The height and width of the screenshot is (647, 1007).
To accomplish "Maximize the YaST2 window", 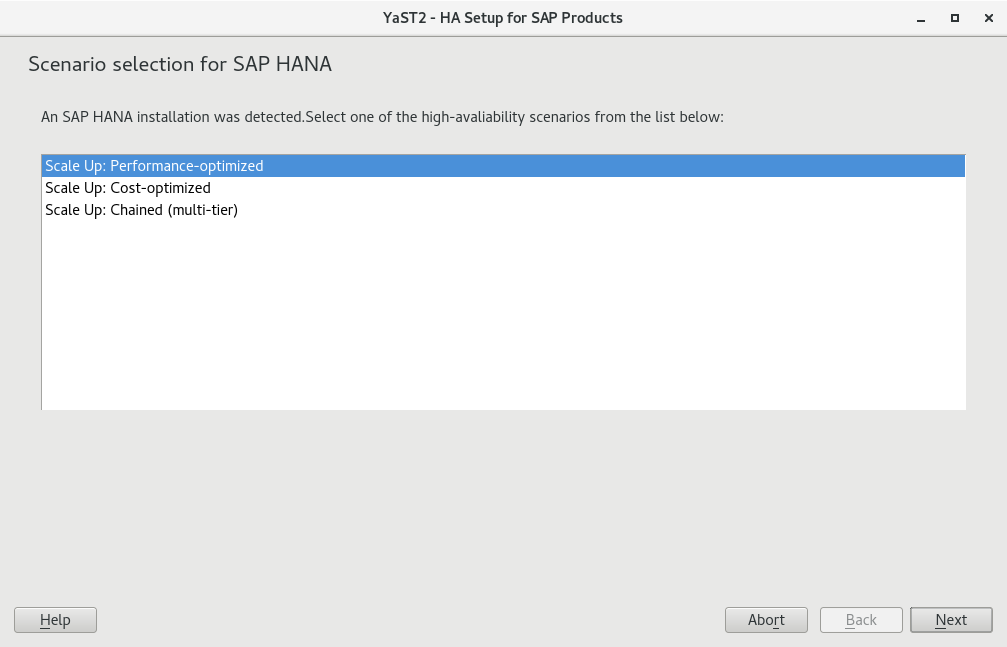I will (x=954, y=18).
